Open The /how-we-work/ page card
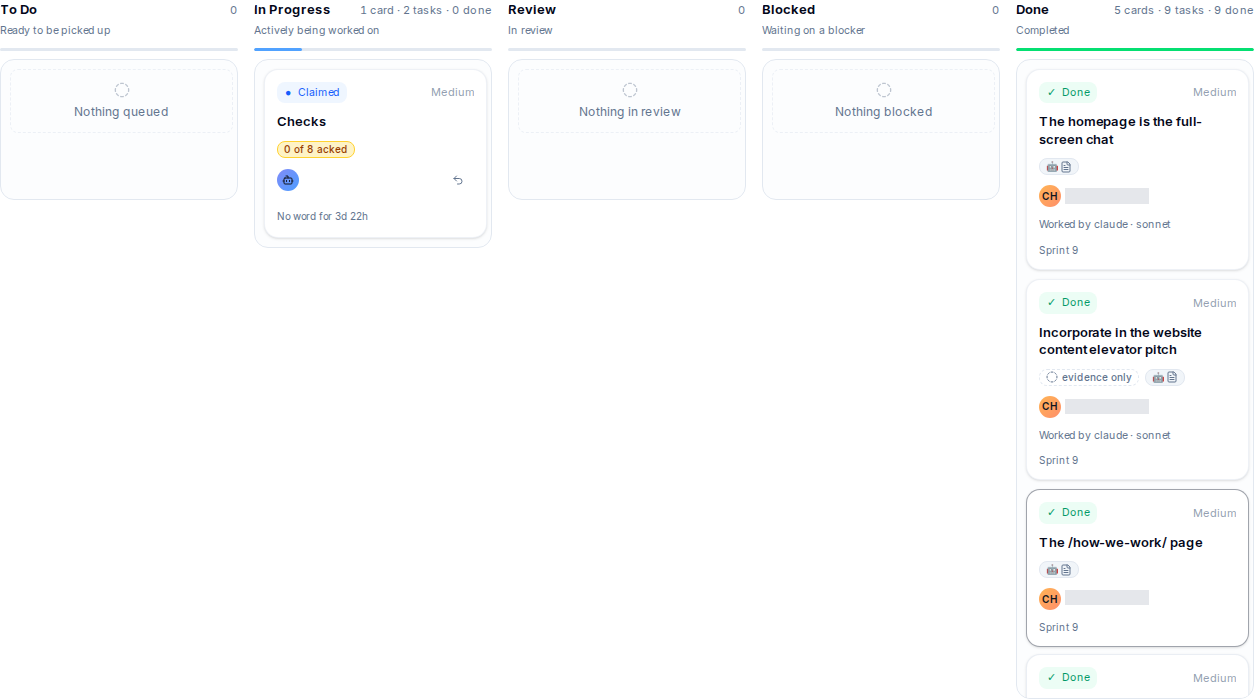This screenshot has height=699, width=1254. [x=1121, y=543]
